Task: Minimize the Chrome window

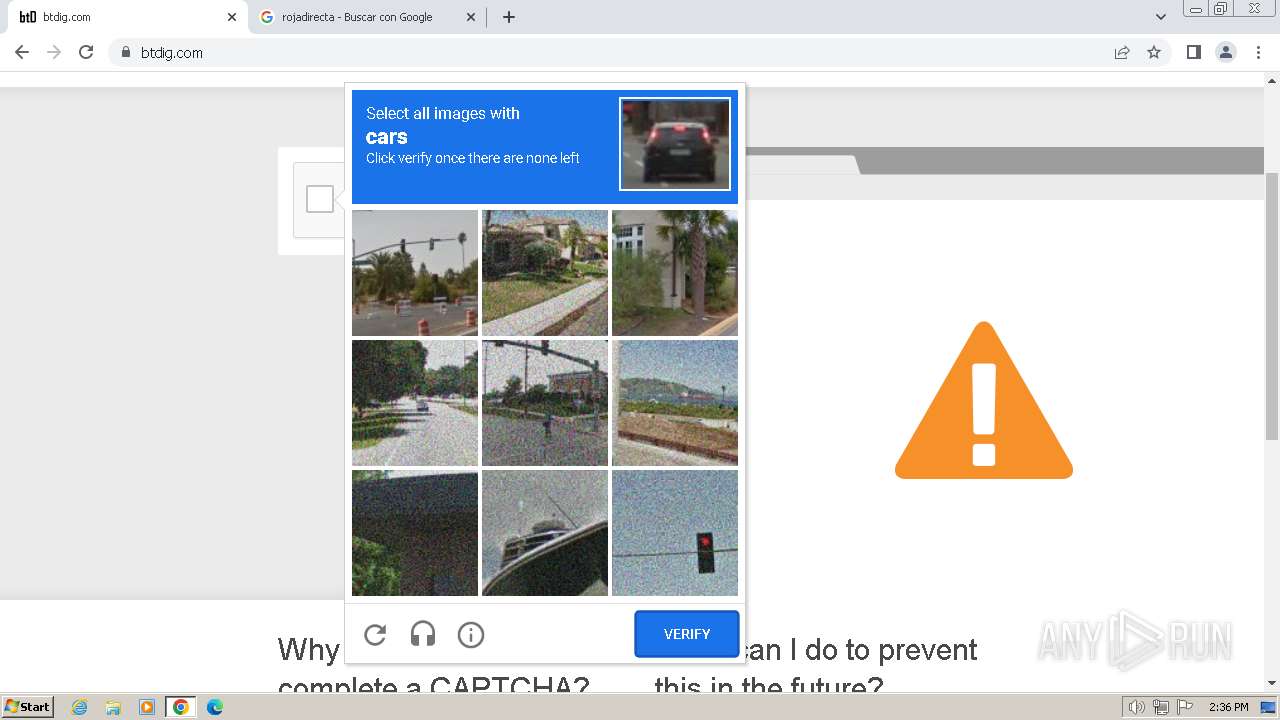Action: (1195, 9)
